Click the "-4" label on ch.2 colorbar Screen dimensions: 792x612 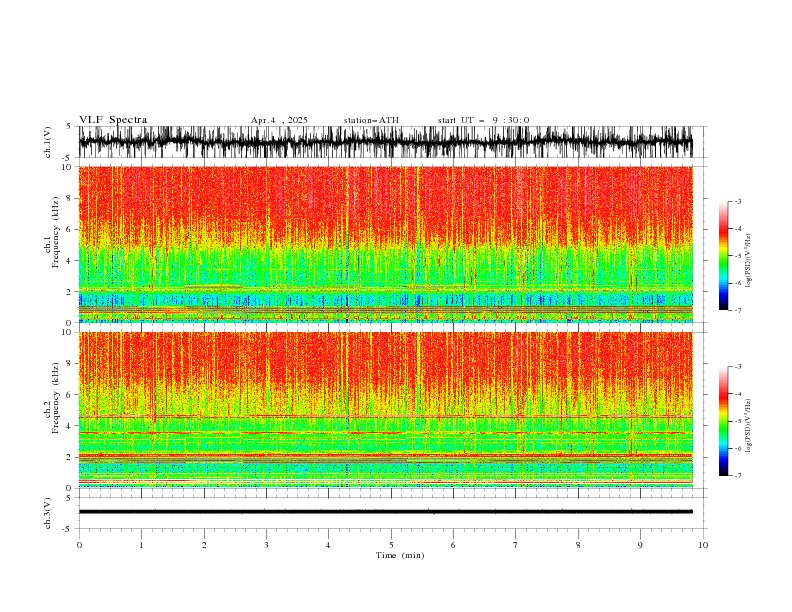(x=738, y=394)
